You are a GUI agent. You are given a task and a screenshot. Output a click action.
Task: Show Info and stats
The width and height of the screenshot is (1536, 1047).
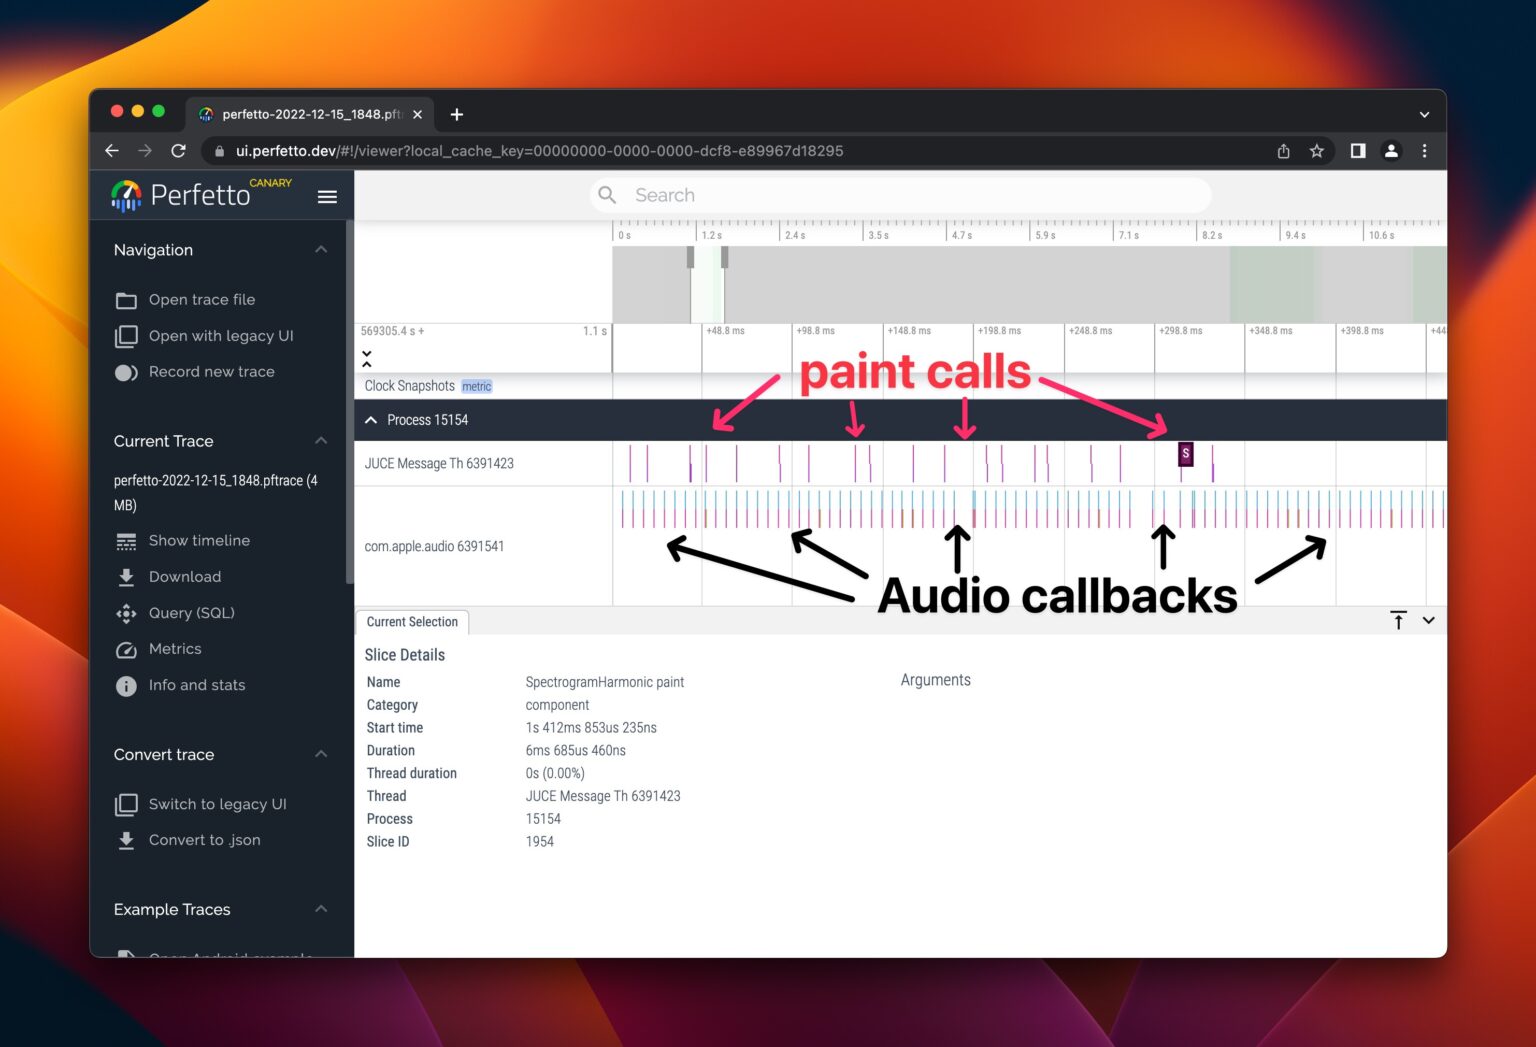[x=196, y=685]
